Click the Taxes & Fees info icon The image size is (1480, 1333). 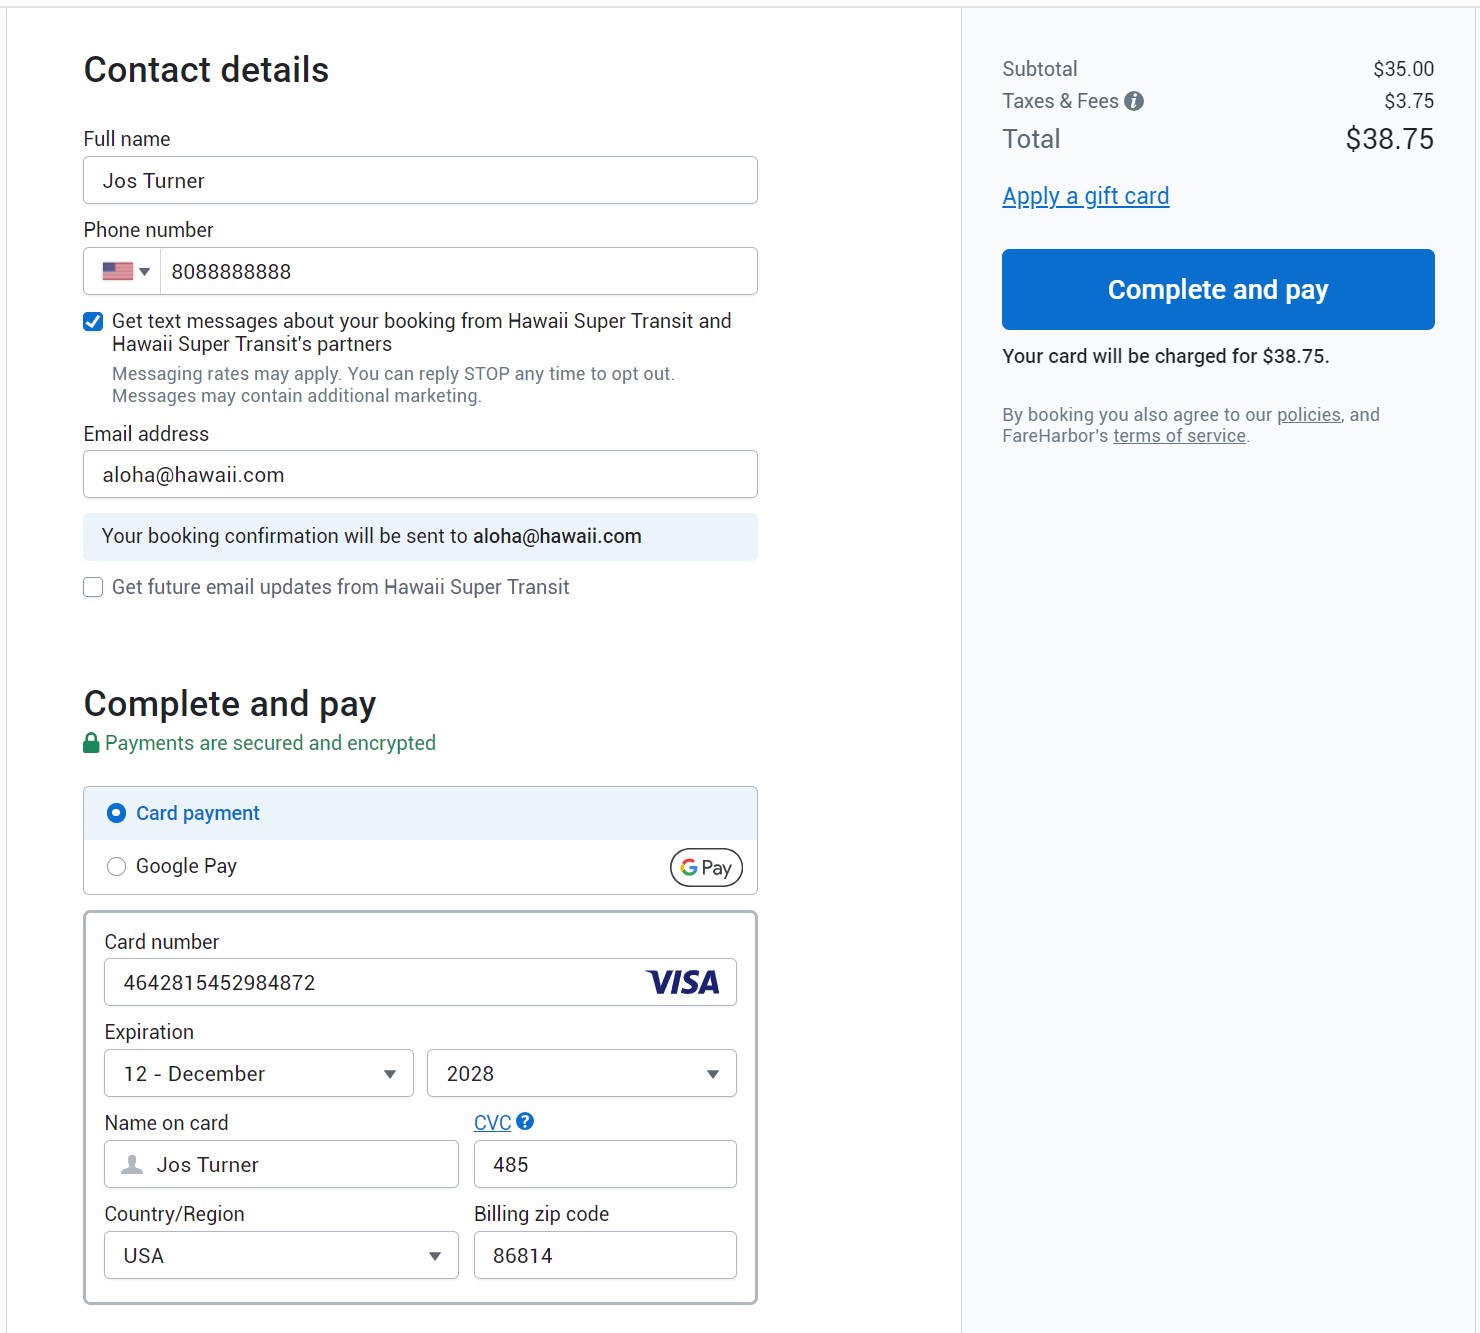click(x=1133, y=101)
